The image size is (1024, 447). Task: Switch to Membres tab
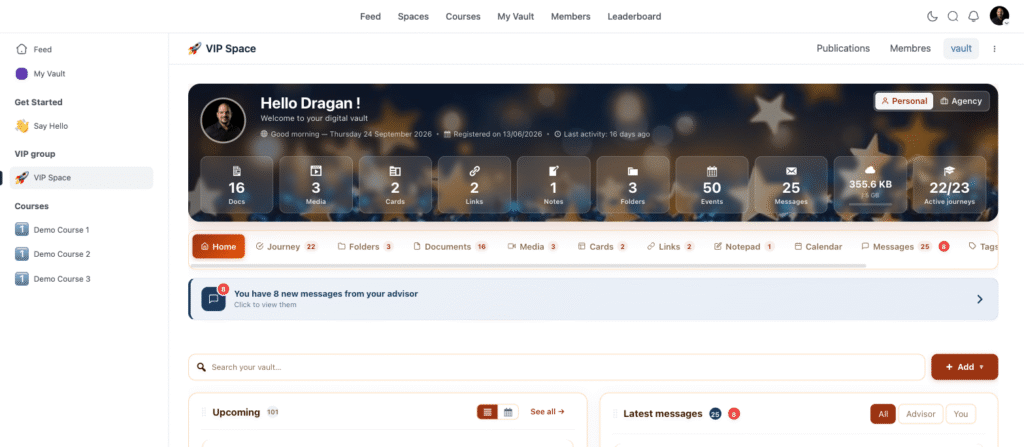[x=910, y=48]
